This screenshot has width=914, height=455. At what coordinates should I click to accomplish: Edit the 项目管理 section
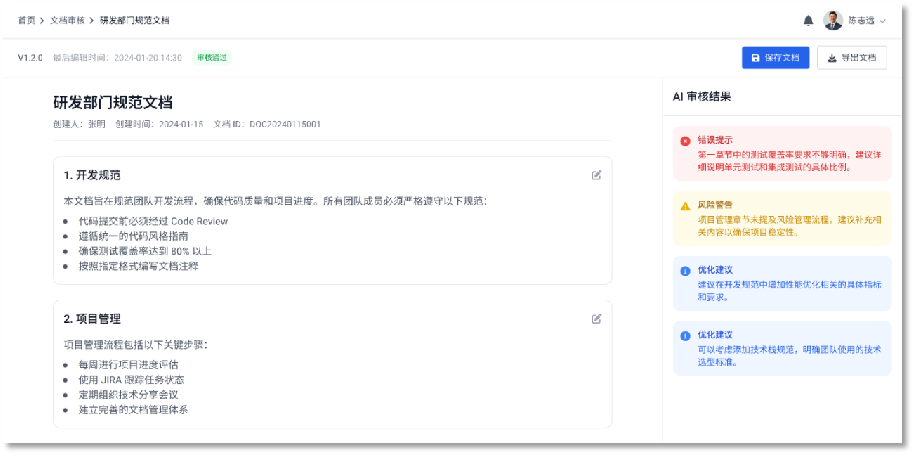(596, 319)
